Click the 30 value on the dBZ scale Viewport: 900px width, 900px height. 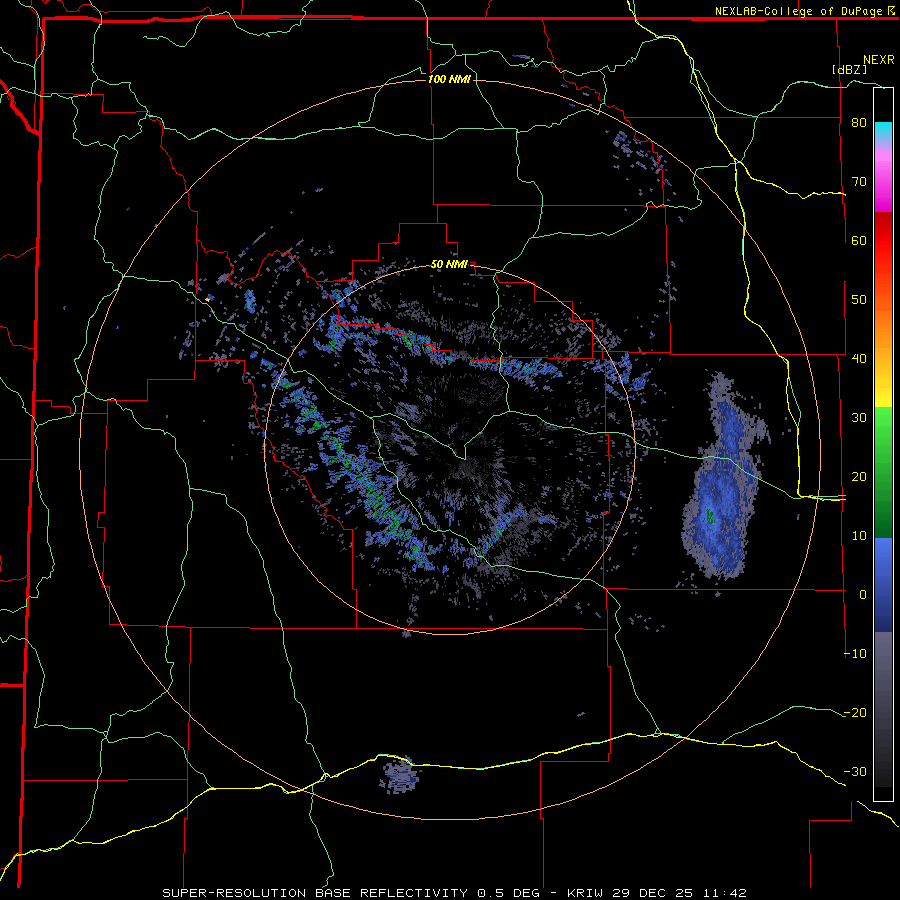click(859, 417)
